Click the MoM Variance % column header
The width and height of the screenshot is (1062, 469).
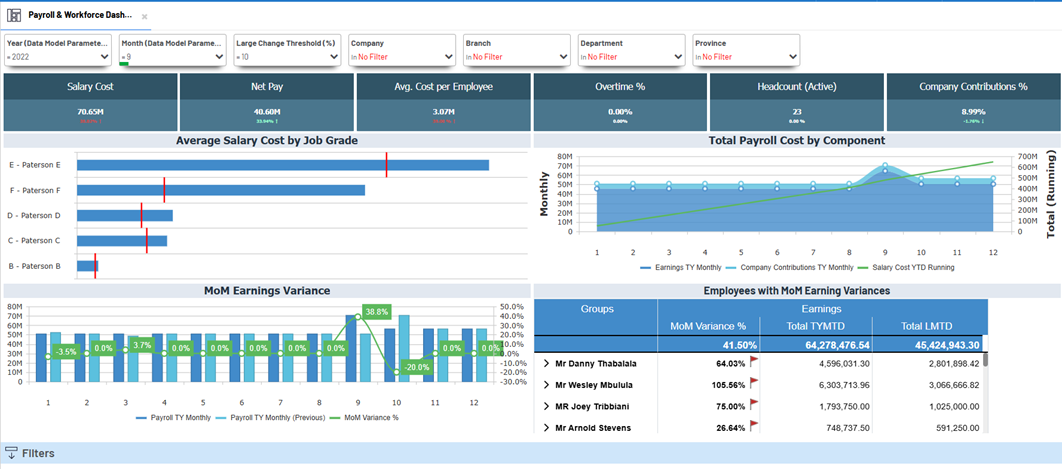coord(708,327)
